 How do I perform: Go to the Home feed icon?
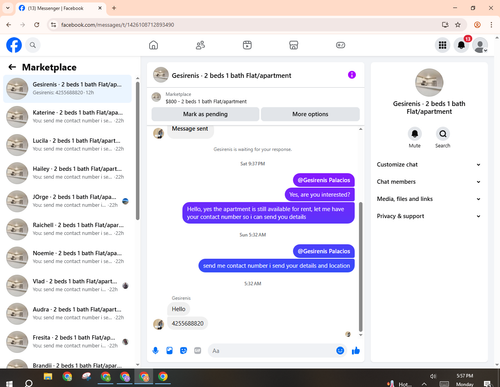click(x=153, y=45)
